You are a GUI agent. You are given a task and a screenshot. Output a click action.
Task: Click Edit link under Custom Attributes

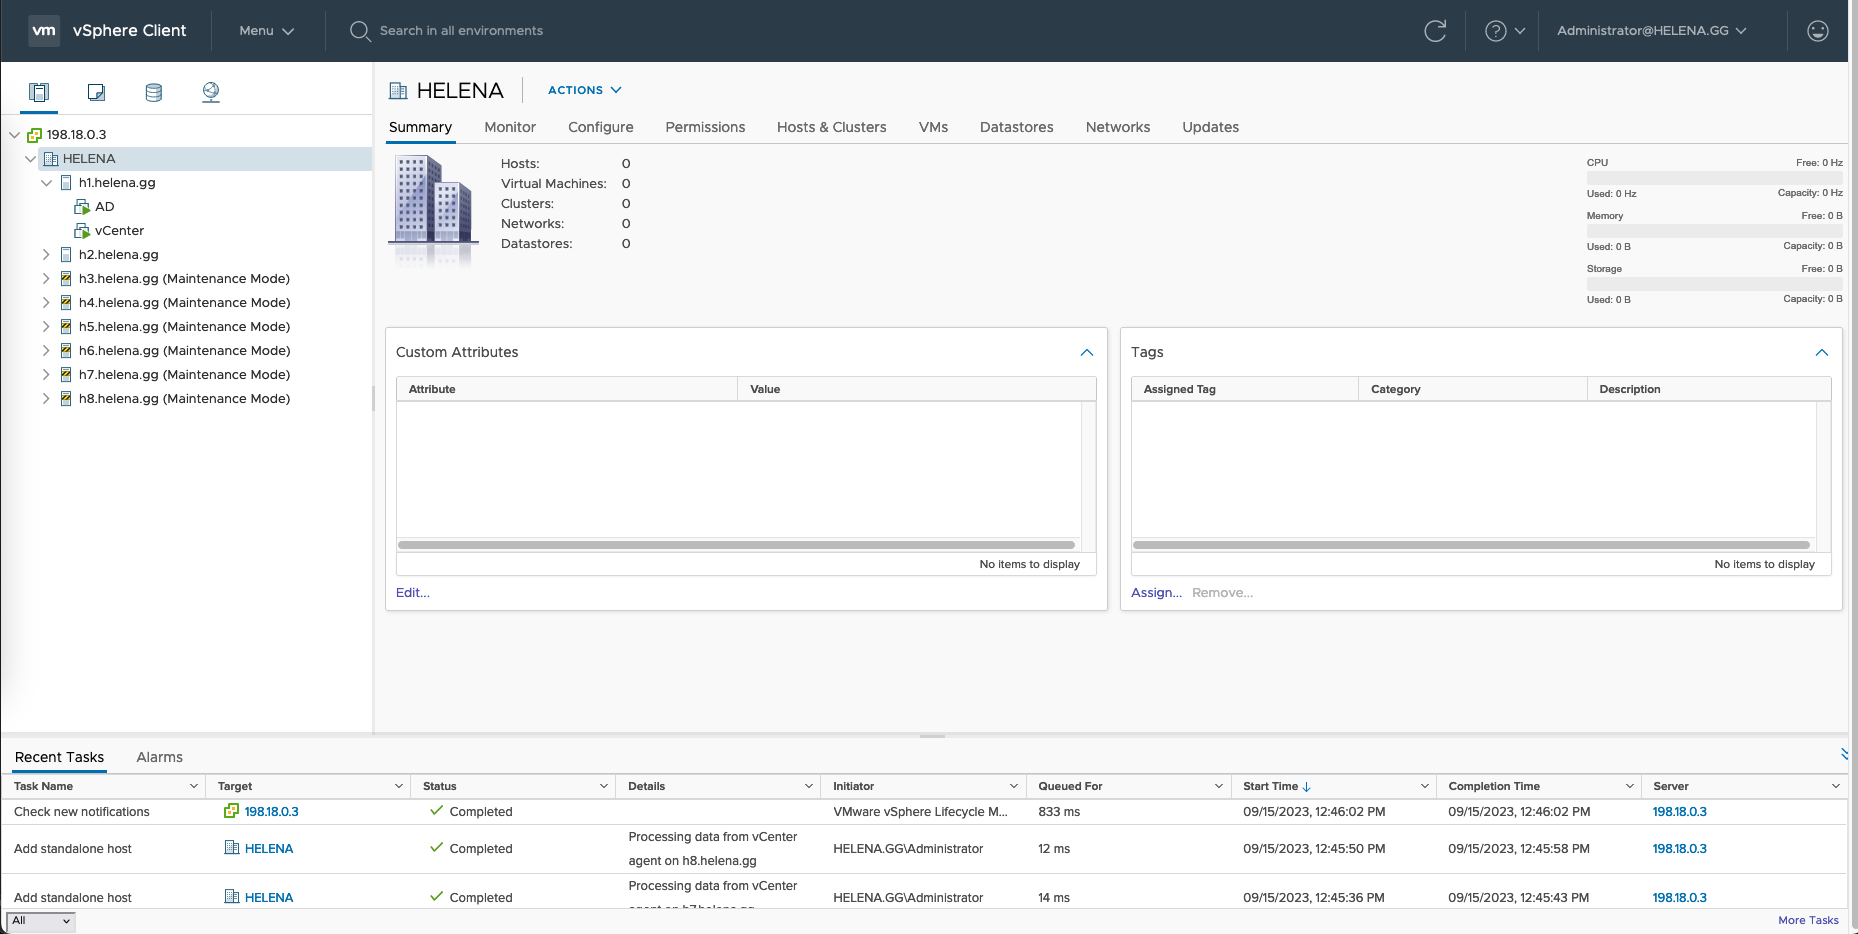[412, 593]
